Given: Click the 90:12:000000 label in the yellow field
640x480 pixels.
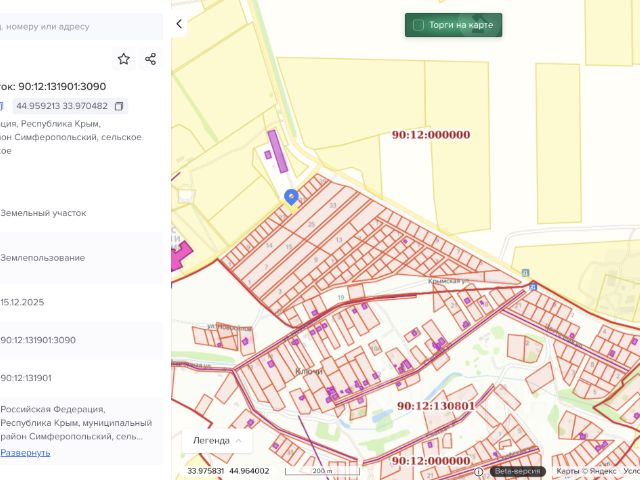Looking at the screenshot, I should click(430, 134).
